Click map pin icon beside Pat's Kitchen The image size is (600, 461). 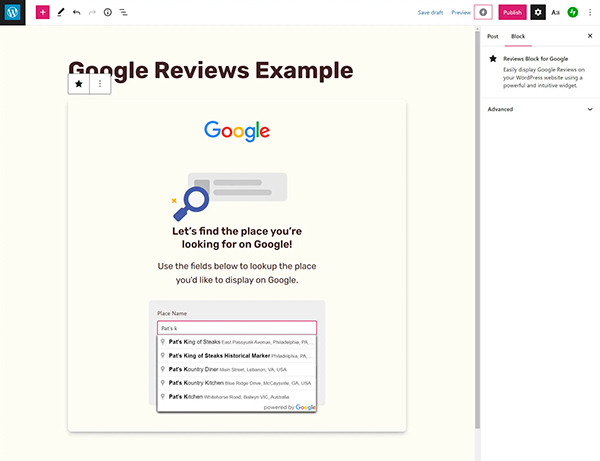point(163,397)
